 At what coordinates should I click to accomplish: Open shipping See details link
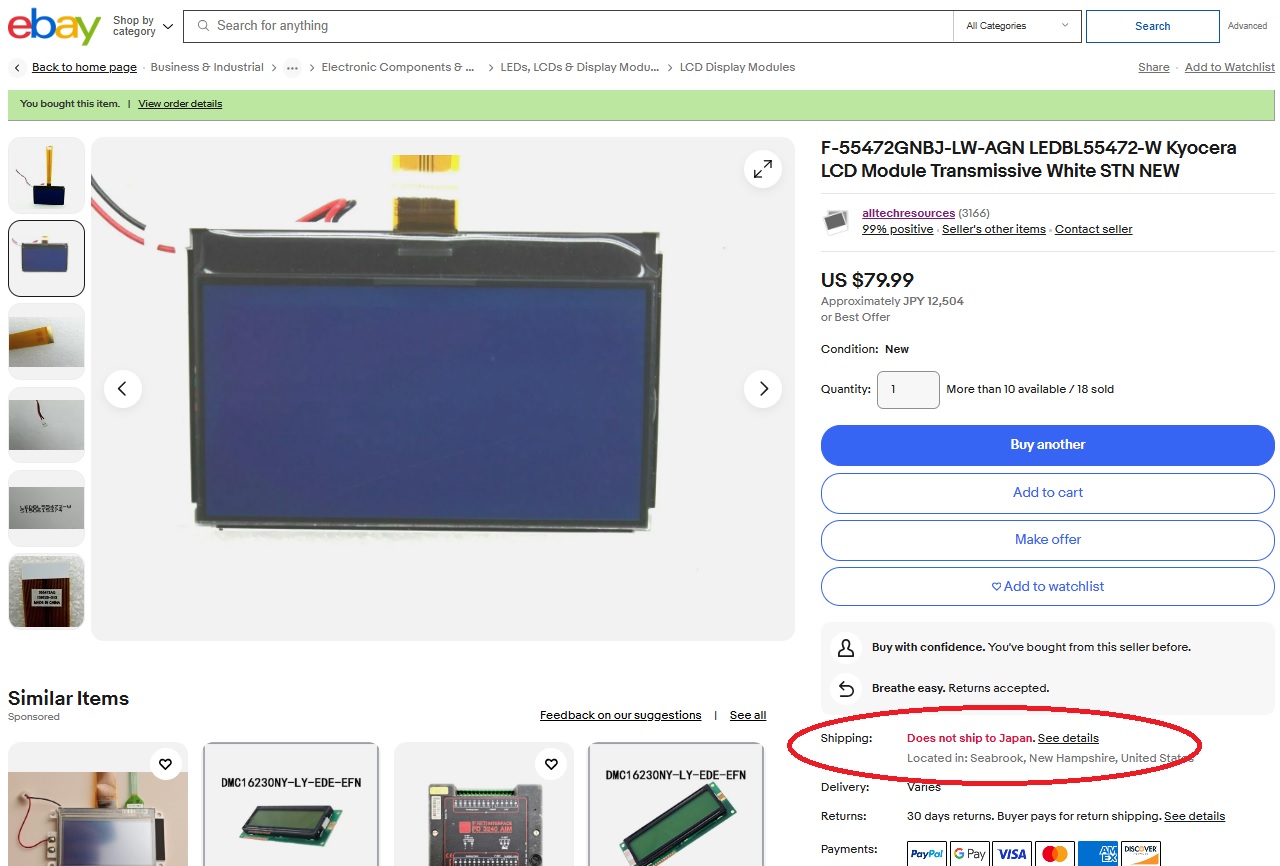[x=1068, y=738]
